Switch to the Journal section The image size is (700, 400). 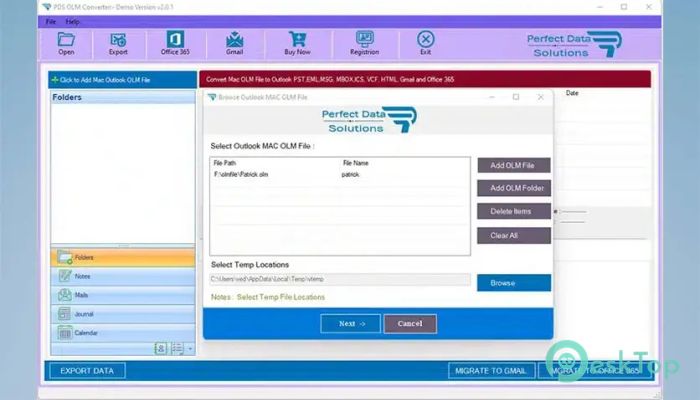[65, 314]
